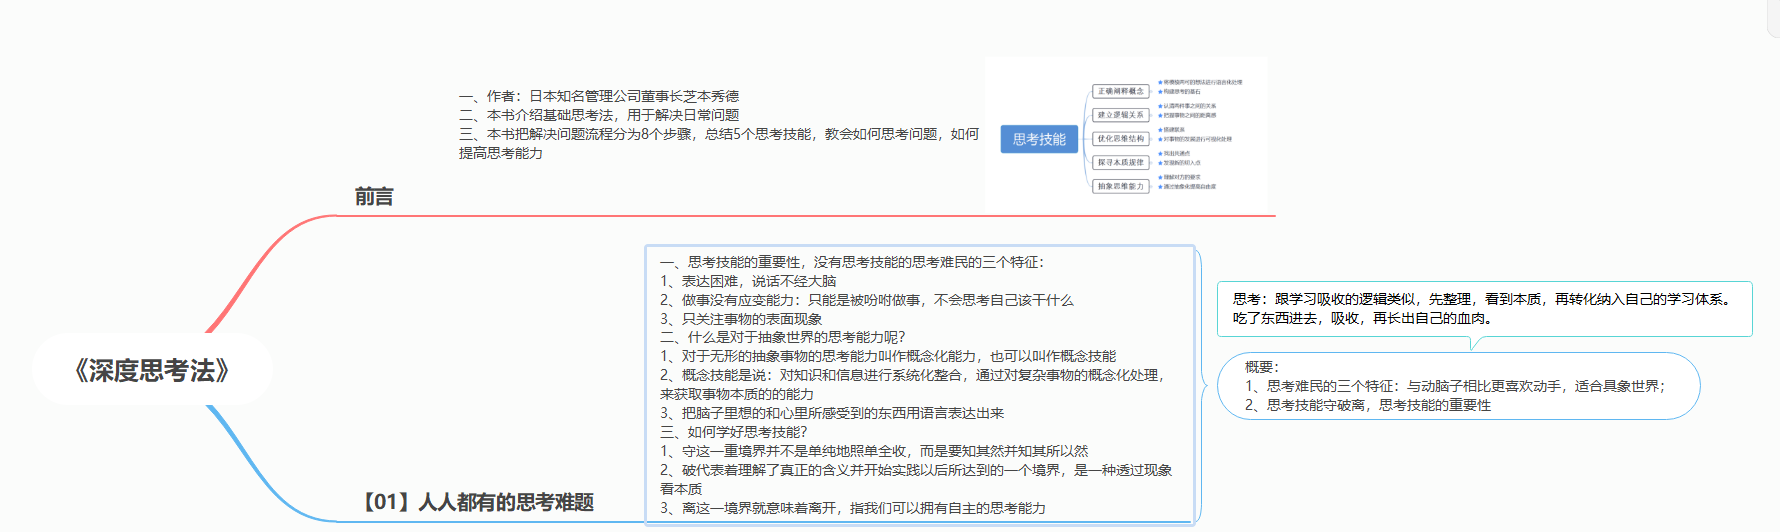Screen dimensions: 1780x532
Task: Click the line 3、把脑子里想的和心里所感受到的
Action: [832, 413]
